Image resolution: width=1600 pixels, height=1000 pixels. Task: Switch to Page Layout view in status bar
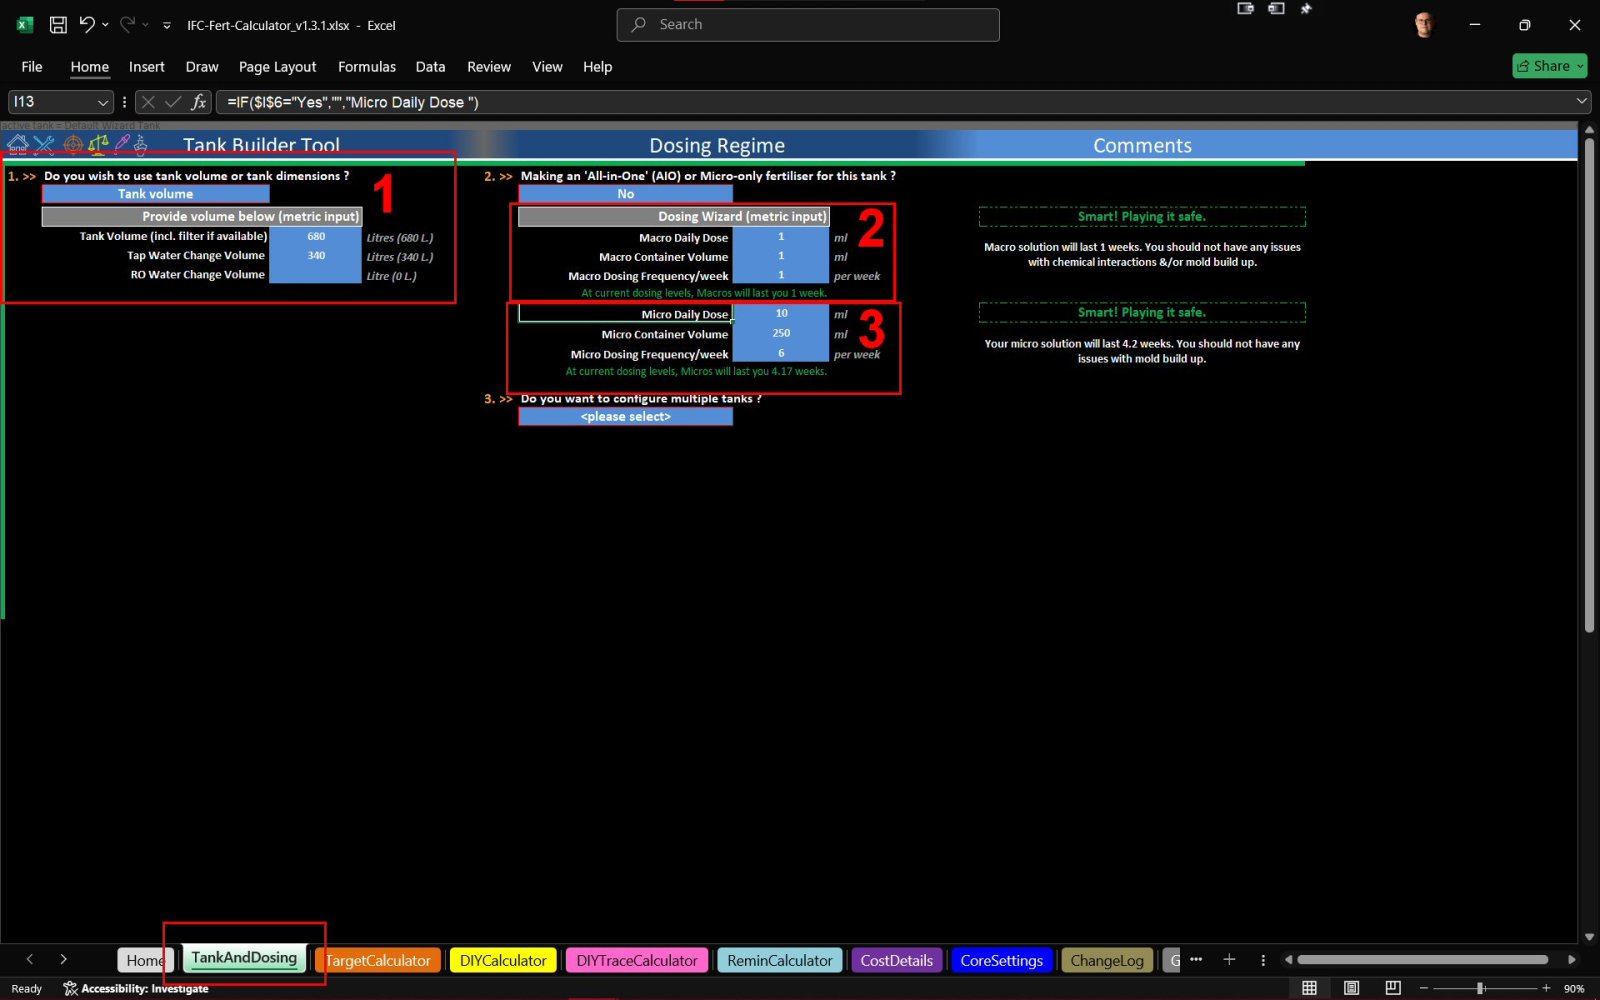[1351, 988]
